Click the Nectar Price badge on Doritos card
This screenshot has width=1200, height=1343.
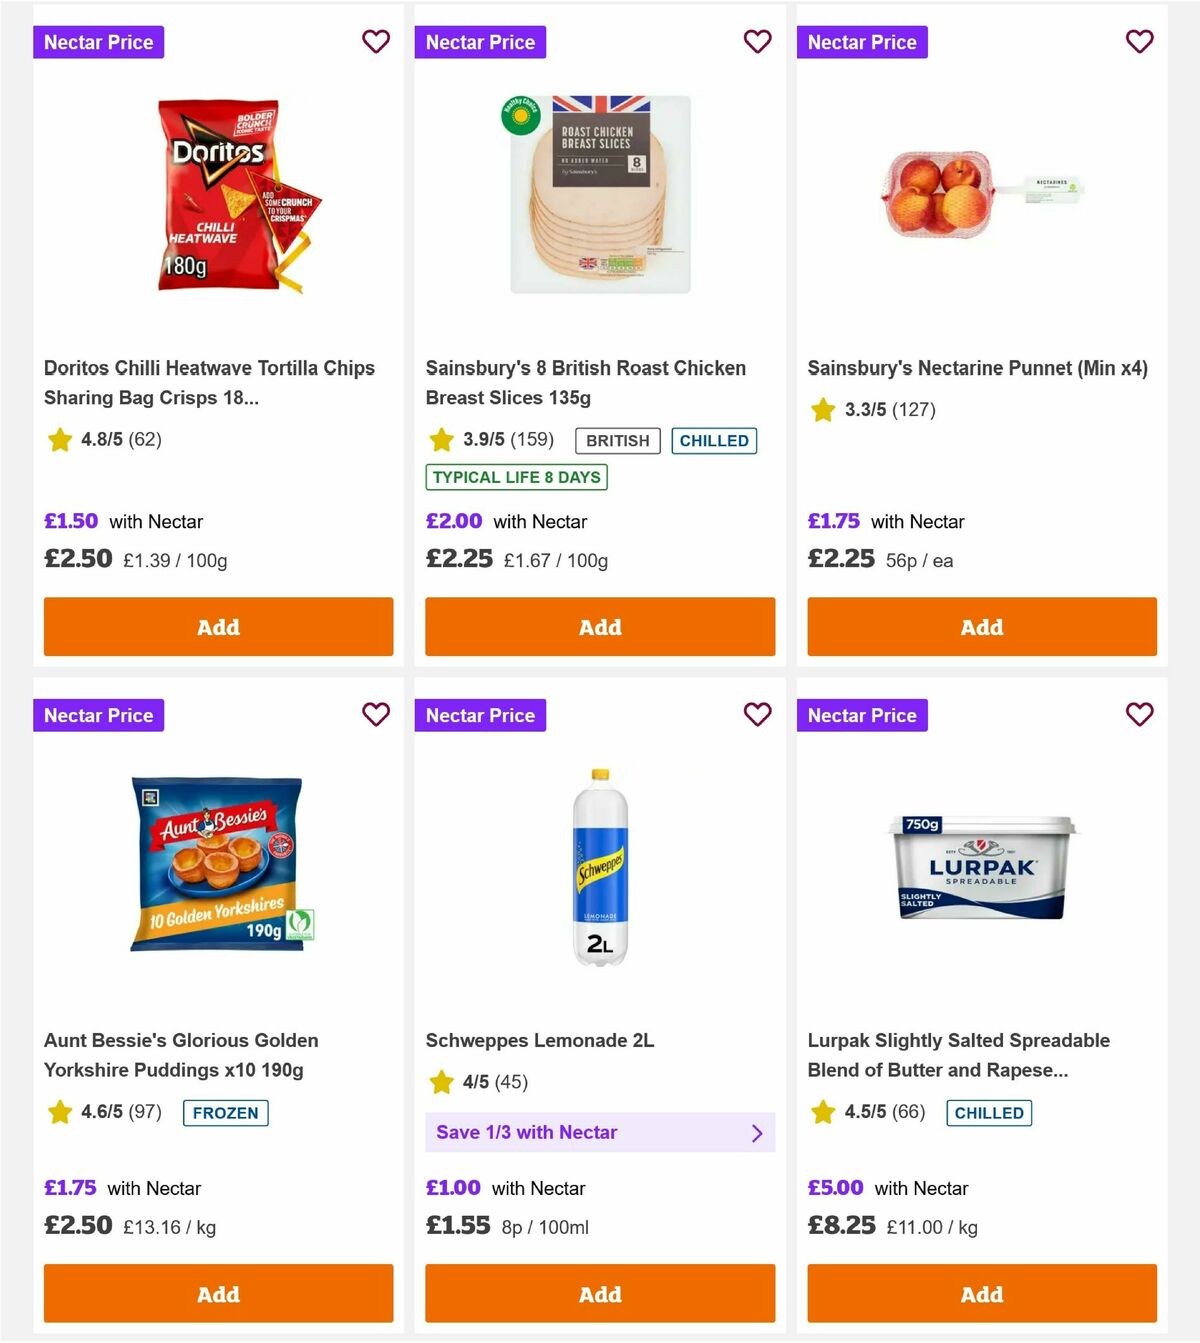click(x=98, y=42)
